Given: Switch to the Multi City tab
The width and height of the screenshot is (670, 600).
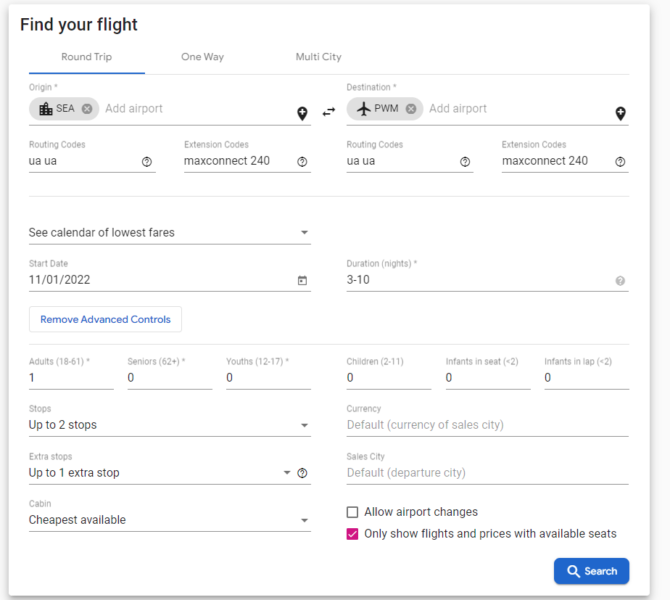Looking at the screenshot, I should (318, 57).
